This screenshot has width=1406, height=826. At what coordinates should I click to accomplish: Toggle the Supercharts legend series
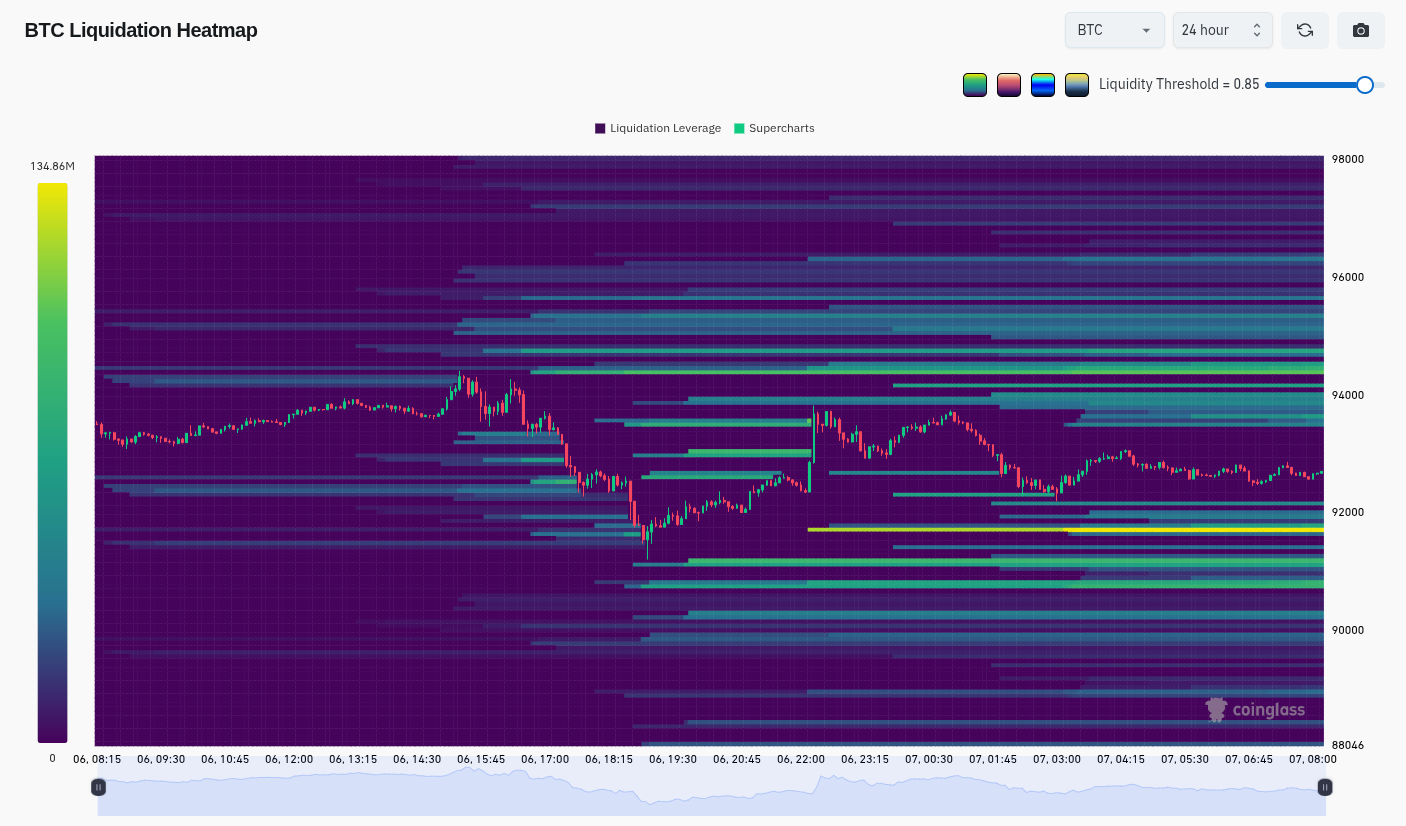click(774, 128)
